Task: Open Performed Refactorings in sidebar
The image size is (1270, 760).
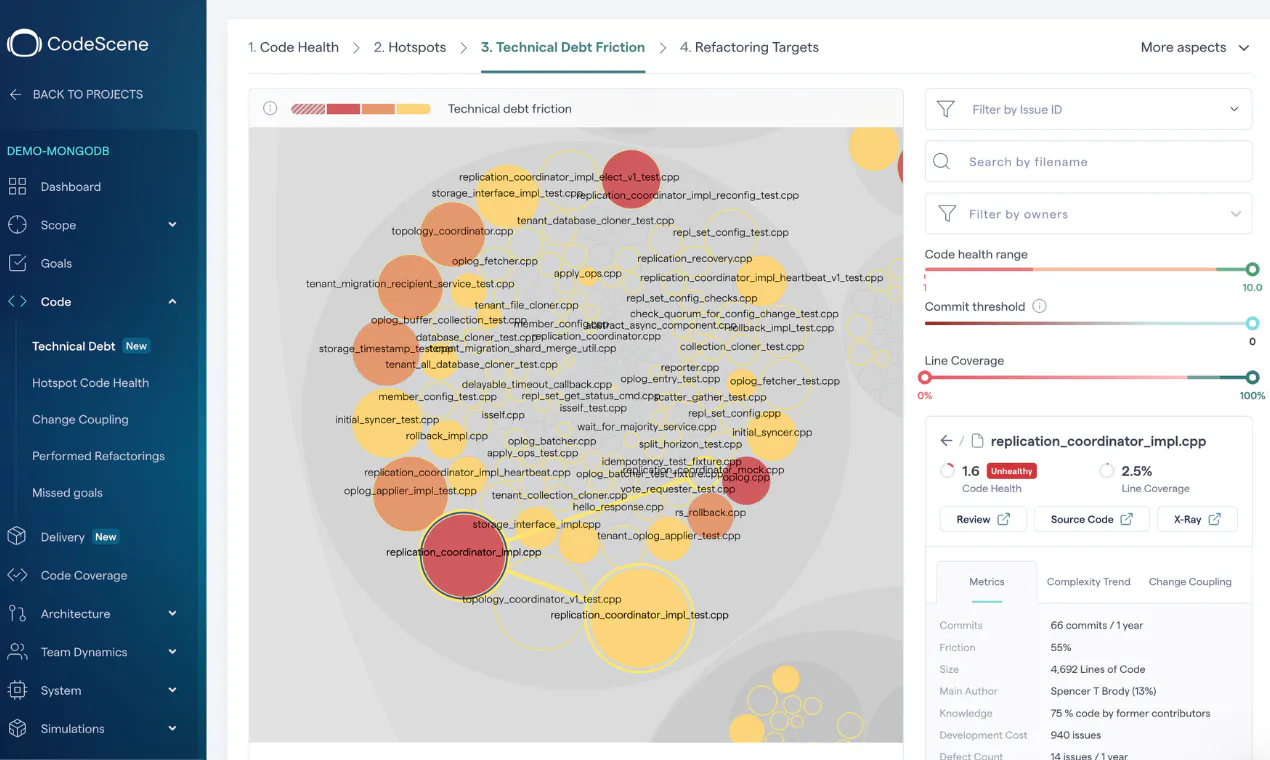Action: coord(98,456)
